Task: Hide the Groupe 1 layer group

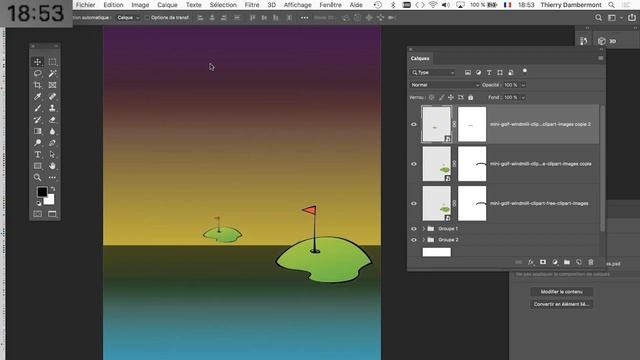Action: coord(414,229)
